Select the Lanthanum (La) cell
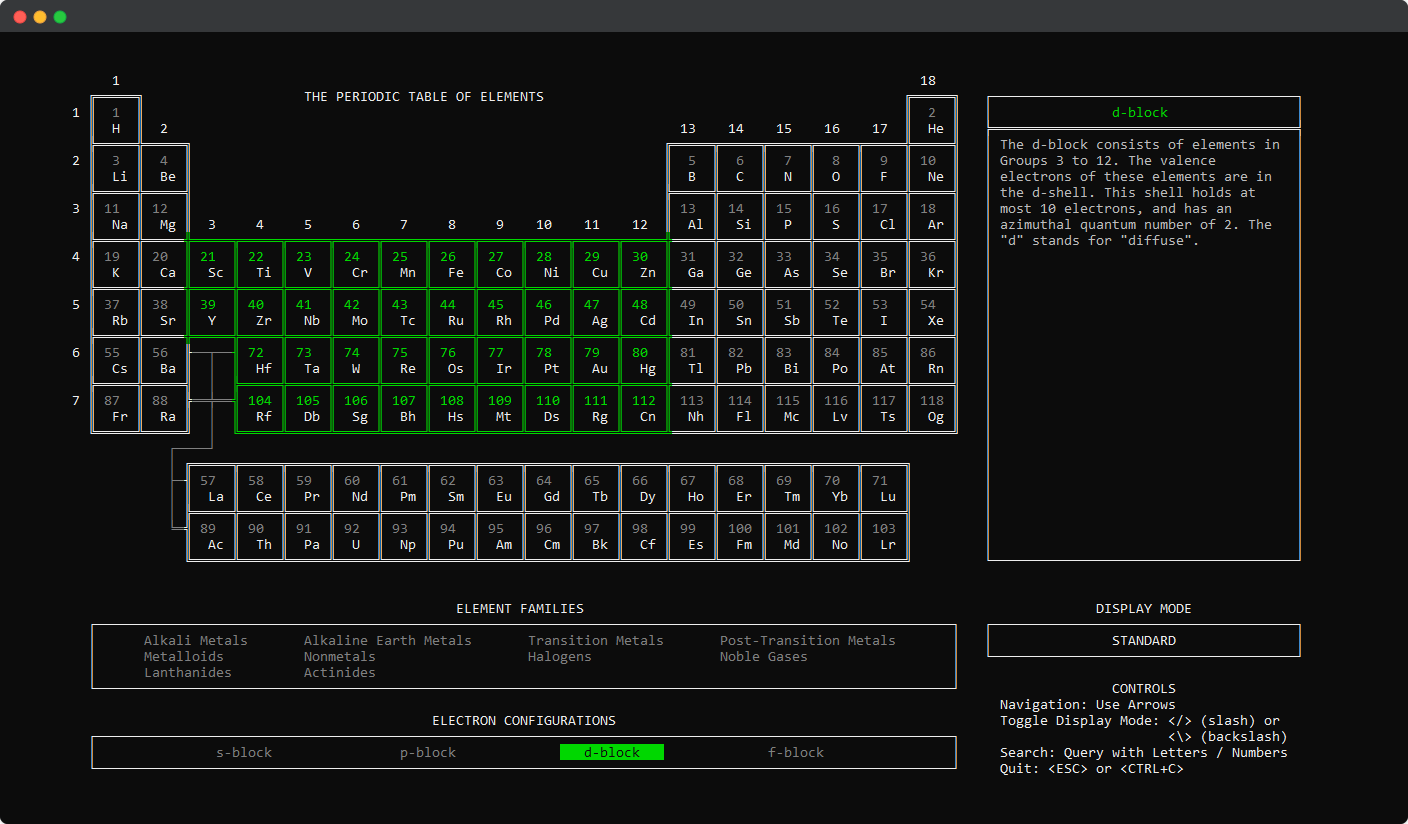The height and width of the screenshot is (824, 1408). (212, 488)
